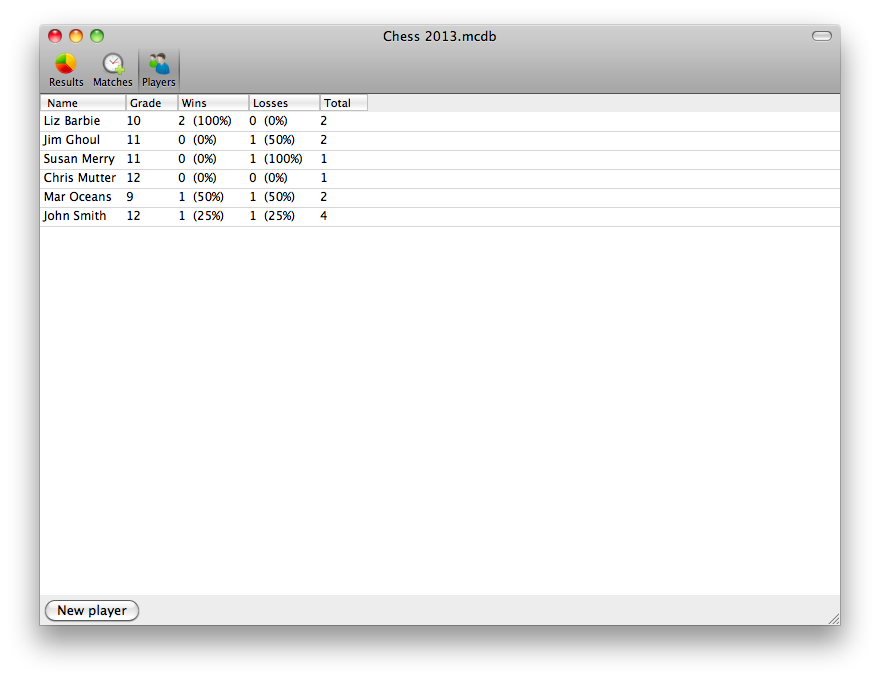Open the Results pie chart view
This screenshot has height=680, width=880.
(66, 70)
